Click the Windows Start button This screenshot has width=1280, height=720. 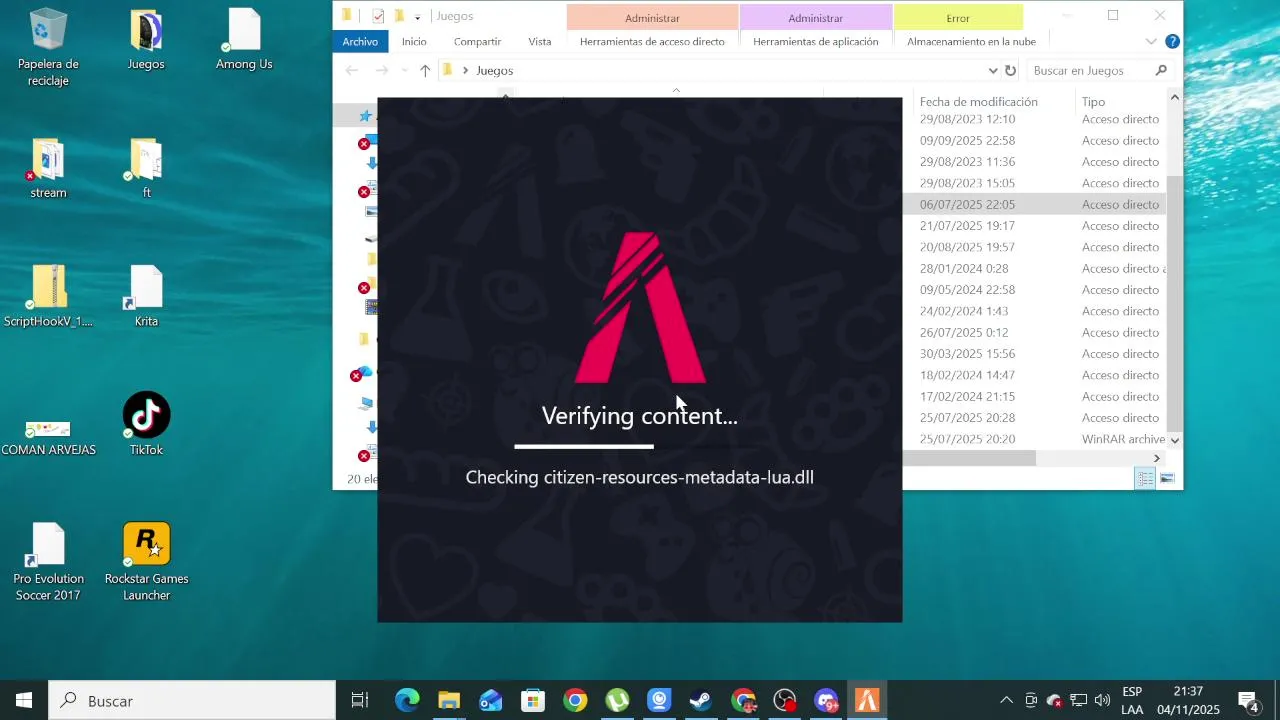coord(24,701)
